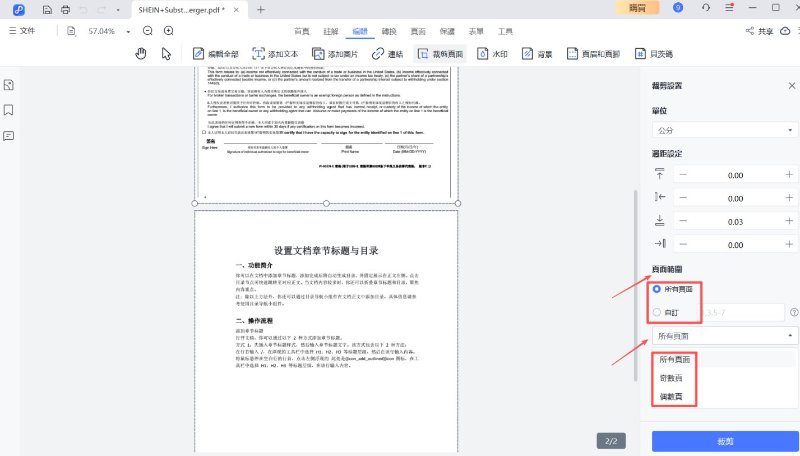Viewport: 800px width, 456px height.
Task: Zoom out with the minus magnifier
Action: click(x=147, y=31)
